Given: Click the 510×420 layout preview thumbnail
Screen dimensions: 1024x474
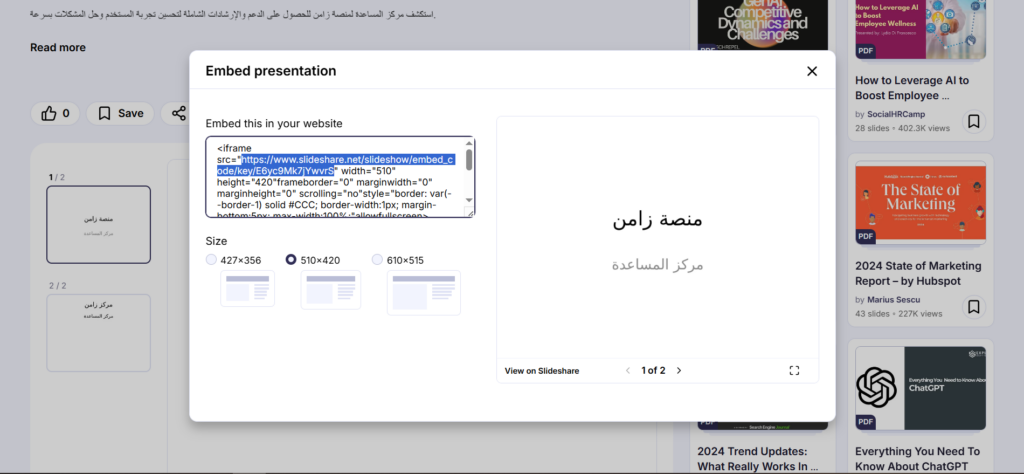Looking at the screenshot, I should pos(330,290).
